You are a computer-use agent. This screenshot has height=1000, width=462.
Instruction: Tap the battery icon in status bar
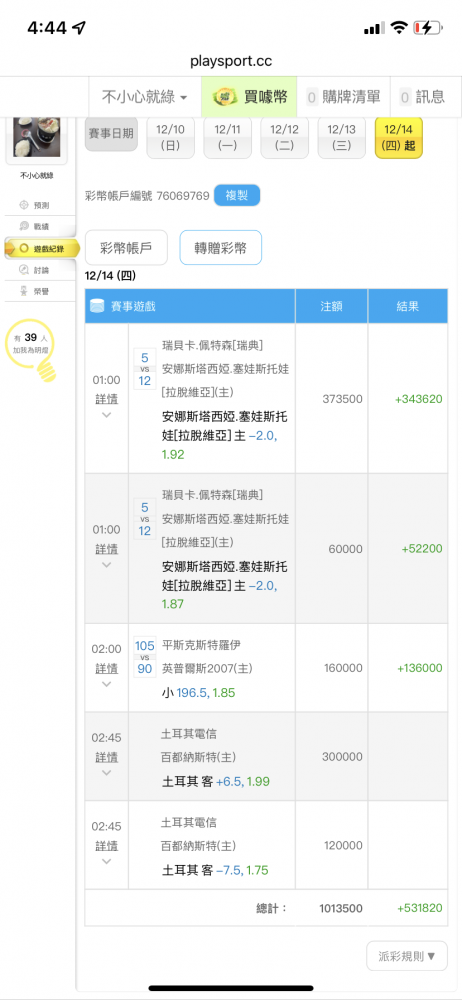[x=426, y=27]
